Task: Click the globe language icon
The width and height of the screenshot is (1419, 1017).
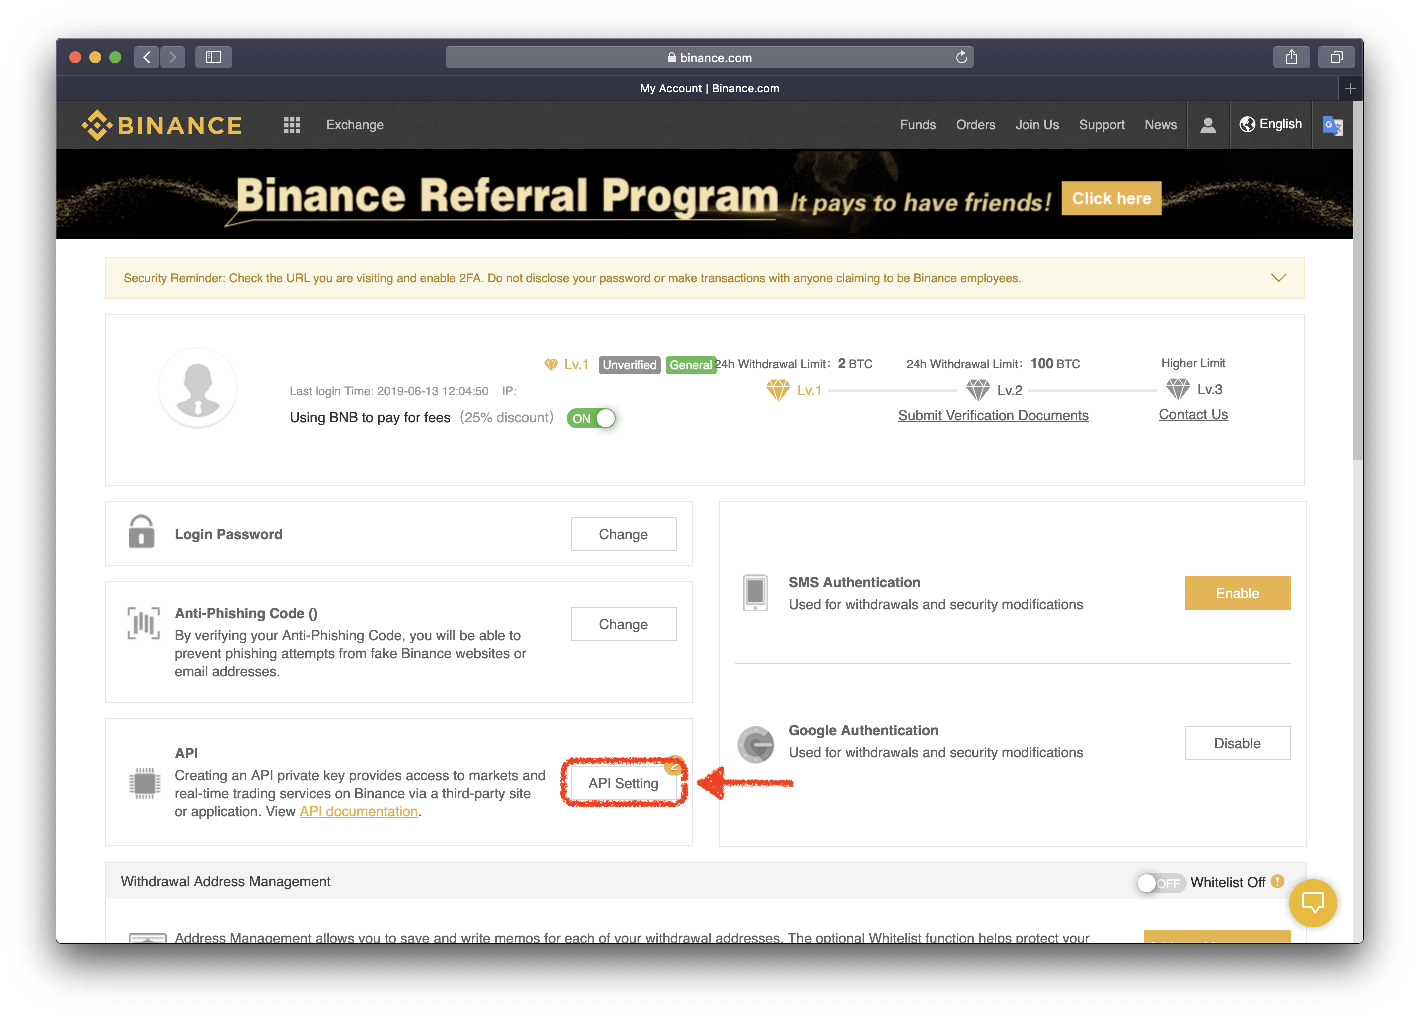Action: (x=1247, y=124)
